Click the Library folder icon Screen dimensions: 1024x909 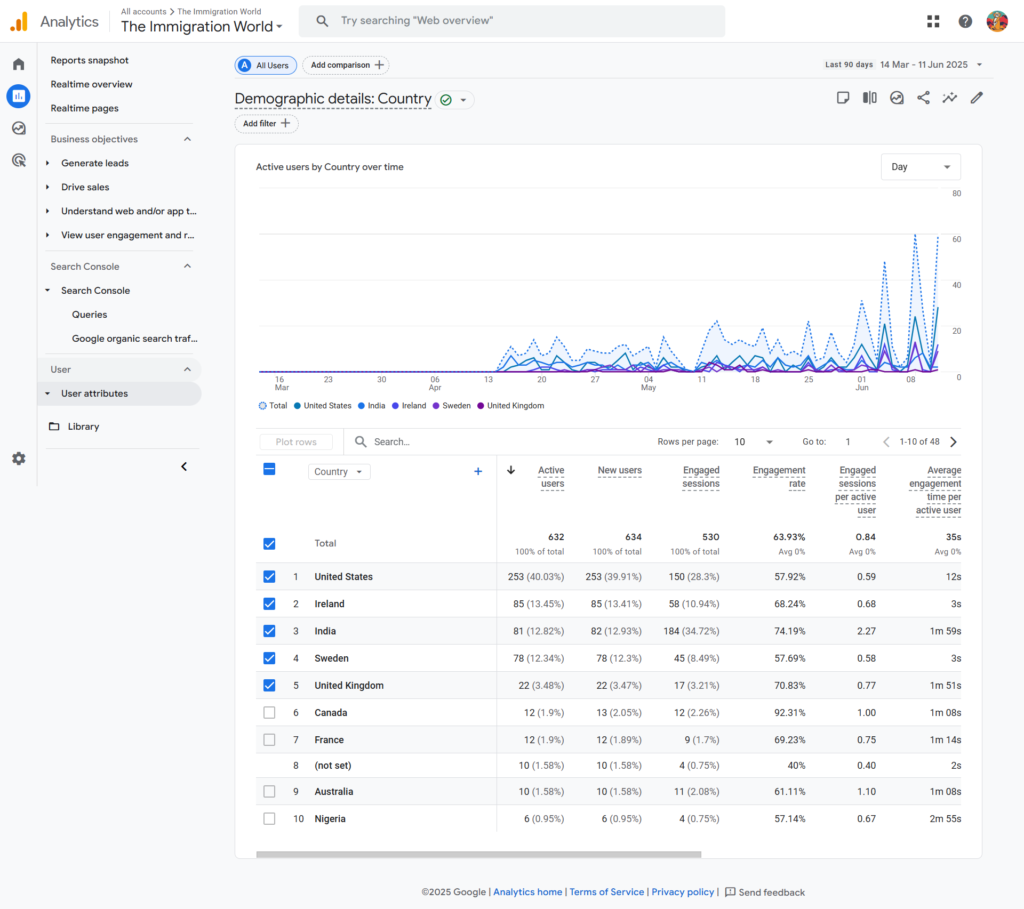(54, 426)
